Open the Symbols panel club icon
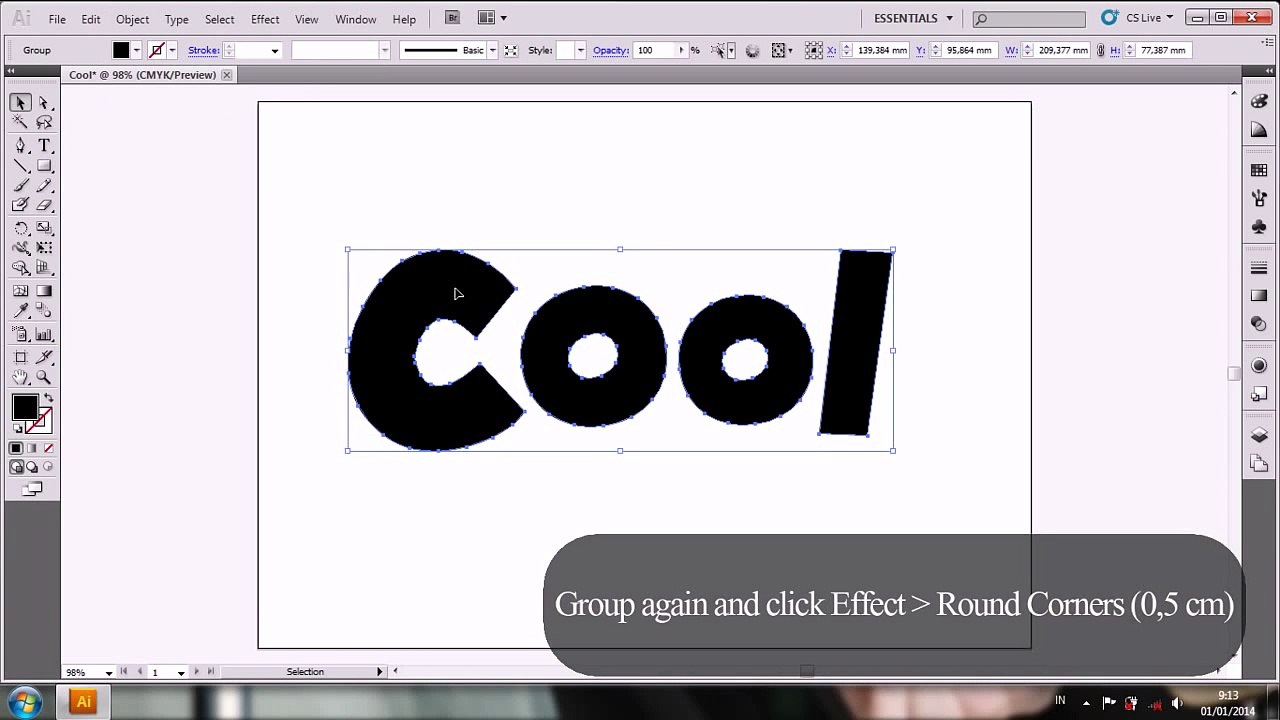The image size is (1280, 720). tap(1259, 228)
